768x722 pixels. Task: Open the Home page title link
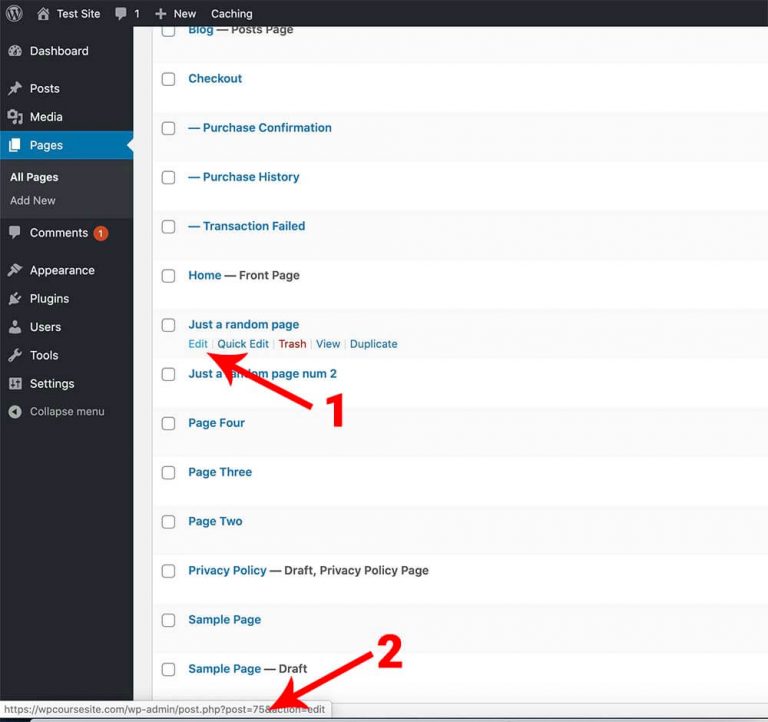click(205, 275)
